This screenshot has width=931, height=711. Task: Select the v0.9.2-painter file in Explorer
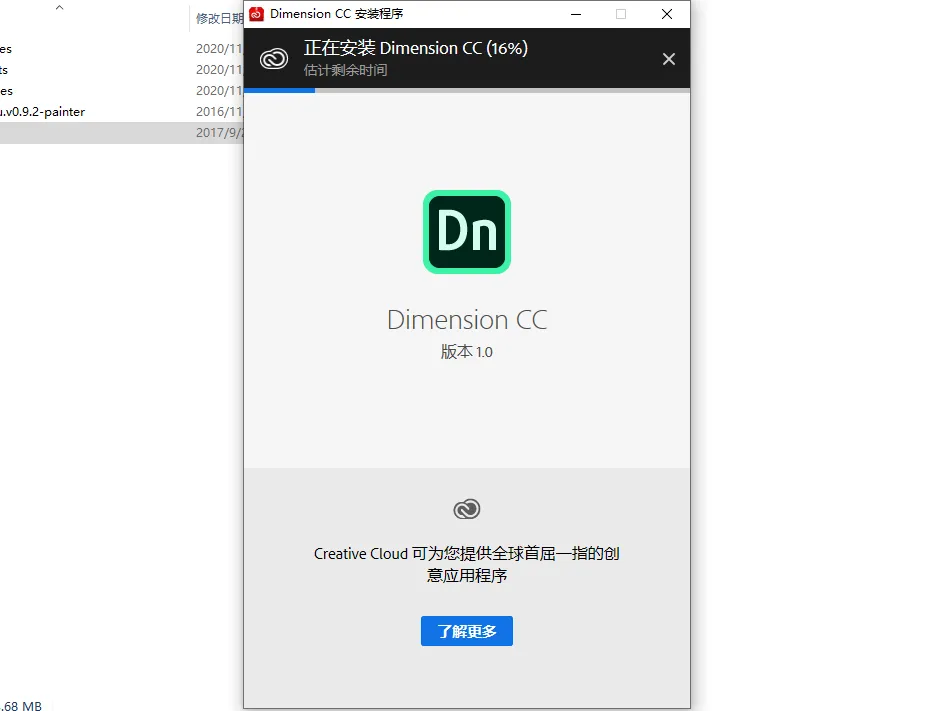(x=42, y=112)
